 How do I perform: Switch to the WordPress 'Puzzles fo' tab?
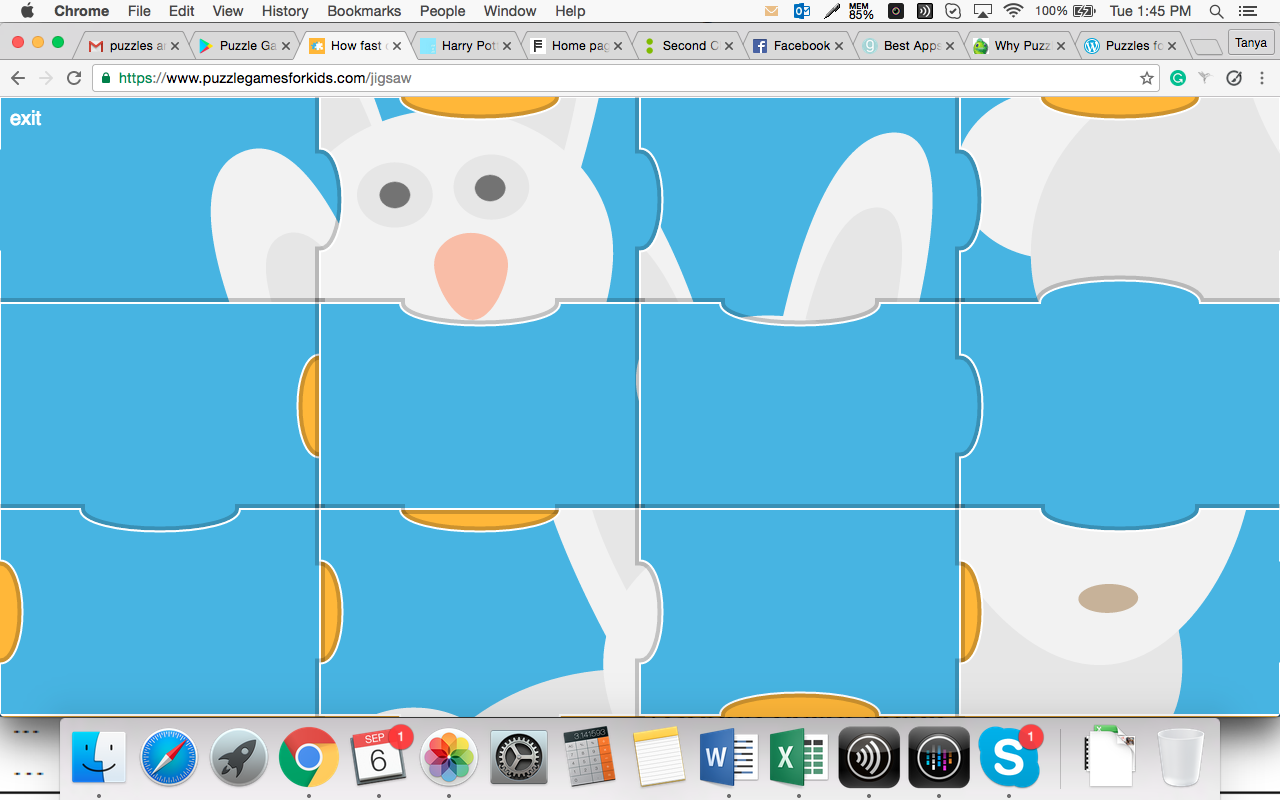pyautogui.click(x=1130, y=46)
